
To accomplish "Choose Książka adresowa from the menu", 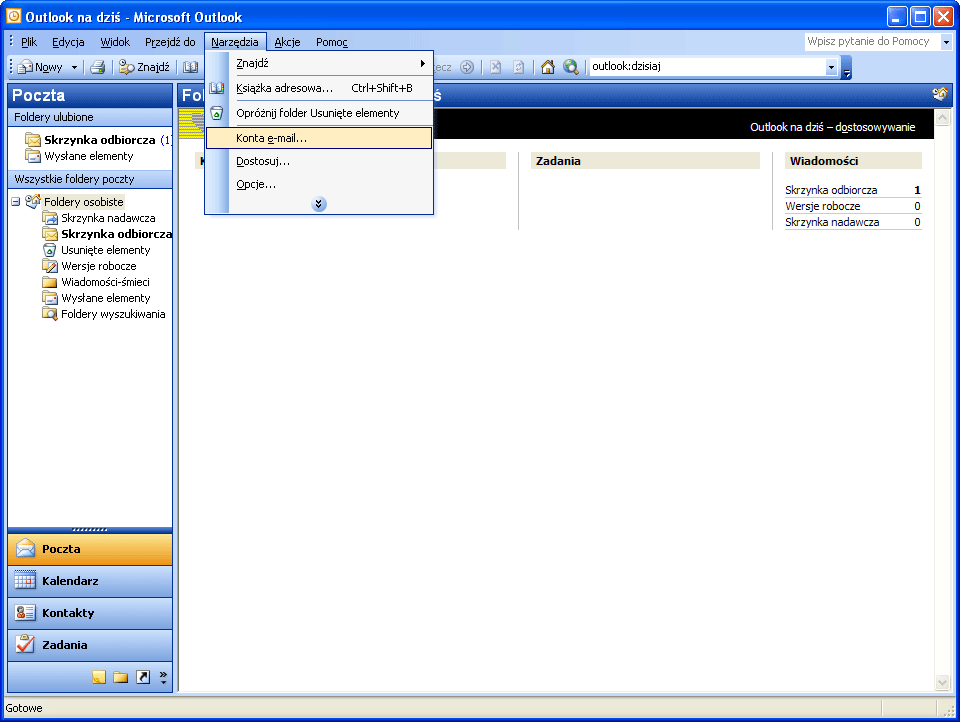I will pos(319,88).
